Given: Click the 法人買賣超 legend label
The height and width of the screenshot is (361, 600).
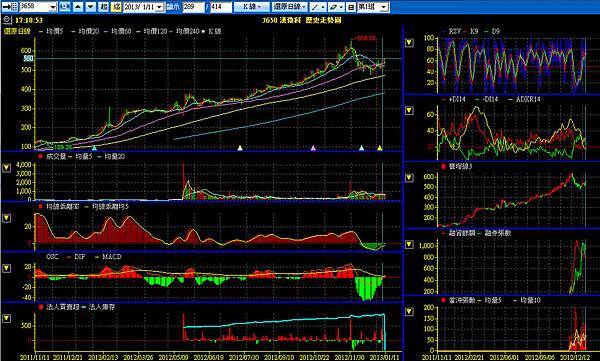Looking at the screenshot, I should 63,307.
